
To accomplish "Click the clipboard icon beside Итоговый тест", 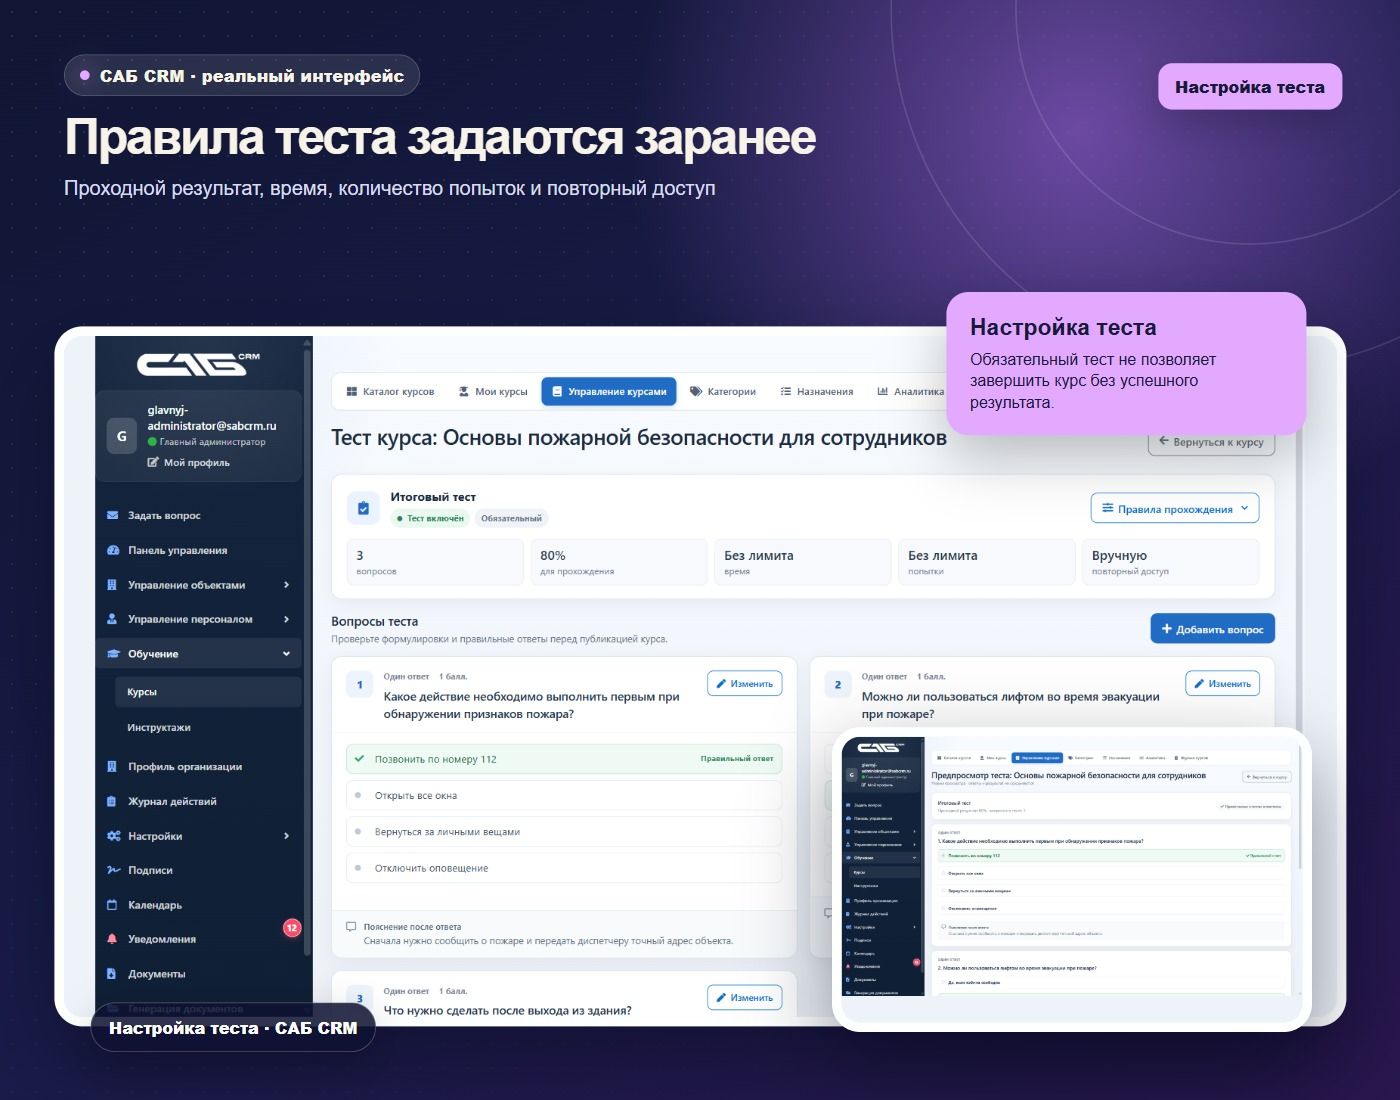I will tap(363, 508).
